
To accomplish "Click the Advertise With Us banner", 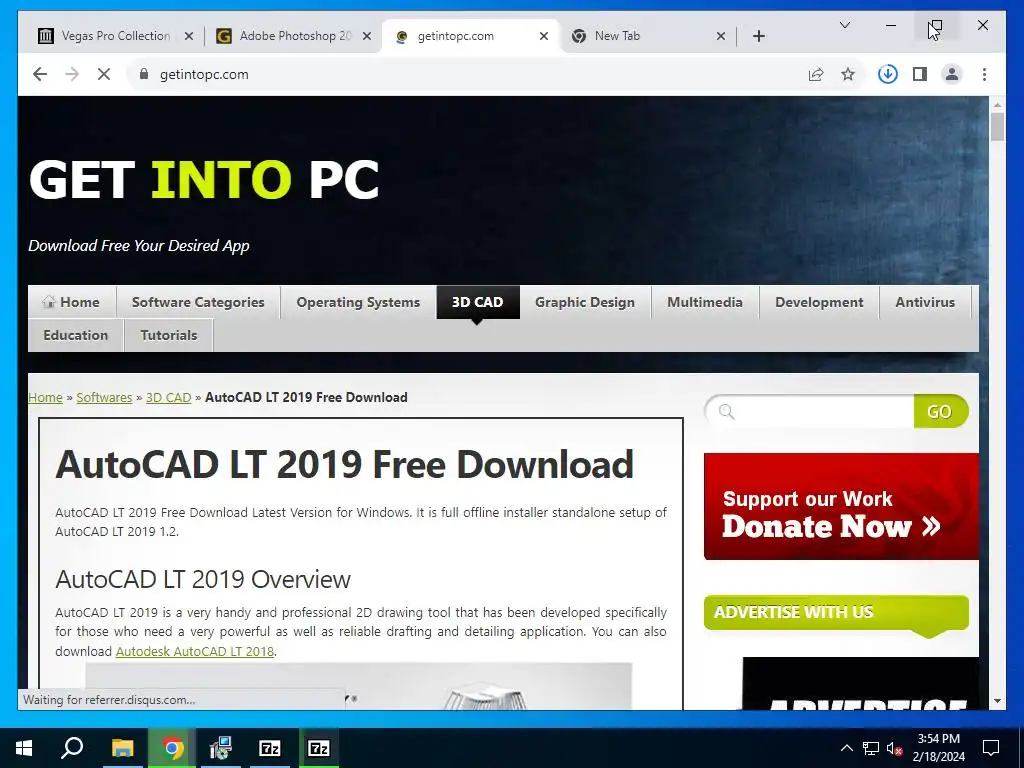I will pos(836,614).
